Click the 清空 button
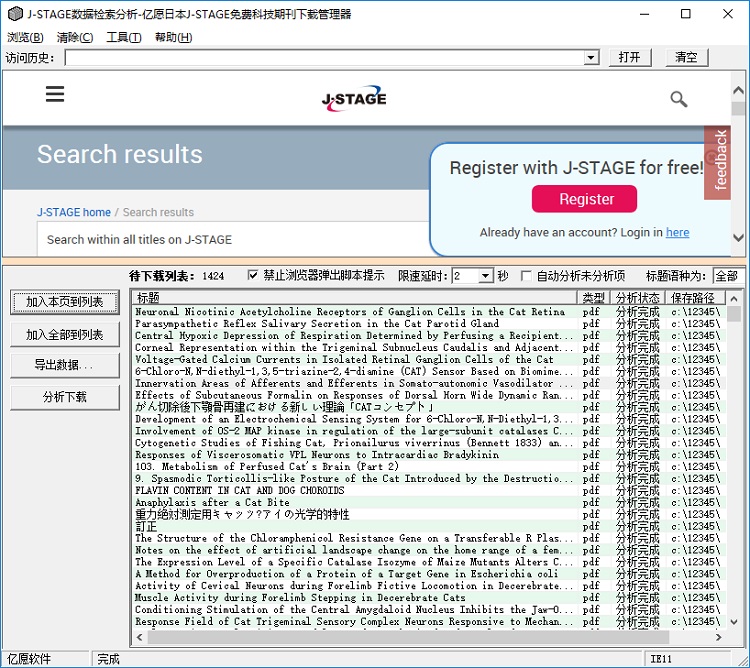This screenshot has height=668, width=750. point(686,57)
